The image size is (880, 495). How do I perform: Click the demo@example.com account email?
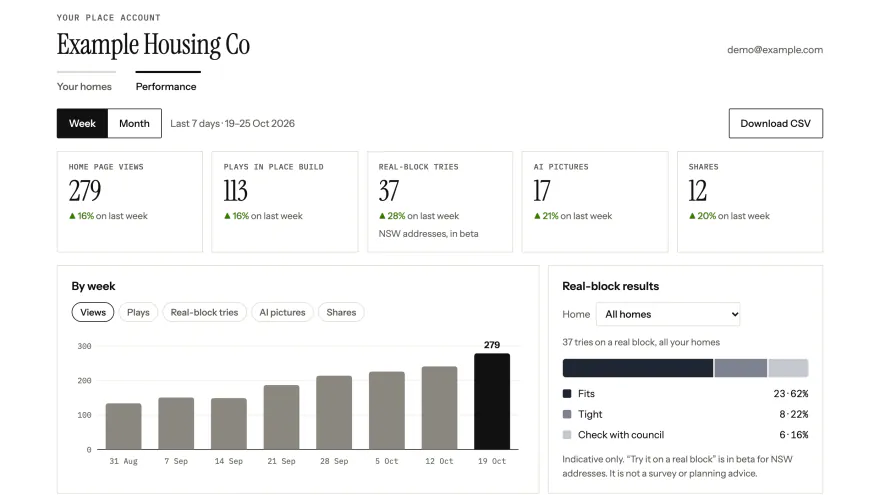(x=775, y=49)
